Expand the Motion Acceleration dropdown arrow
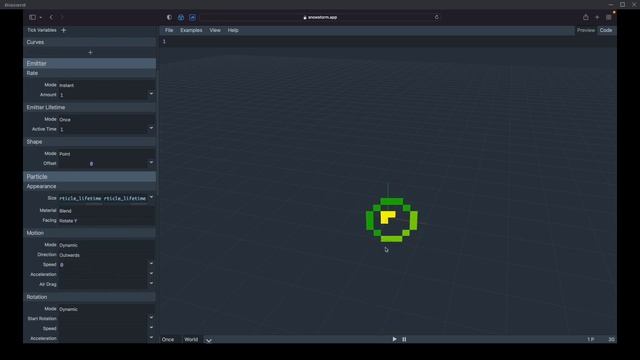This screenshot has height=360, width=640. (x=151, y=273)
